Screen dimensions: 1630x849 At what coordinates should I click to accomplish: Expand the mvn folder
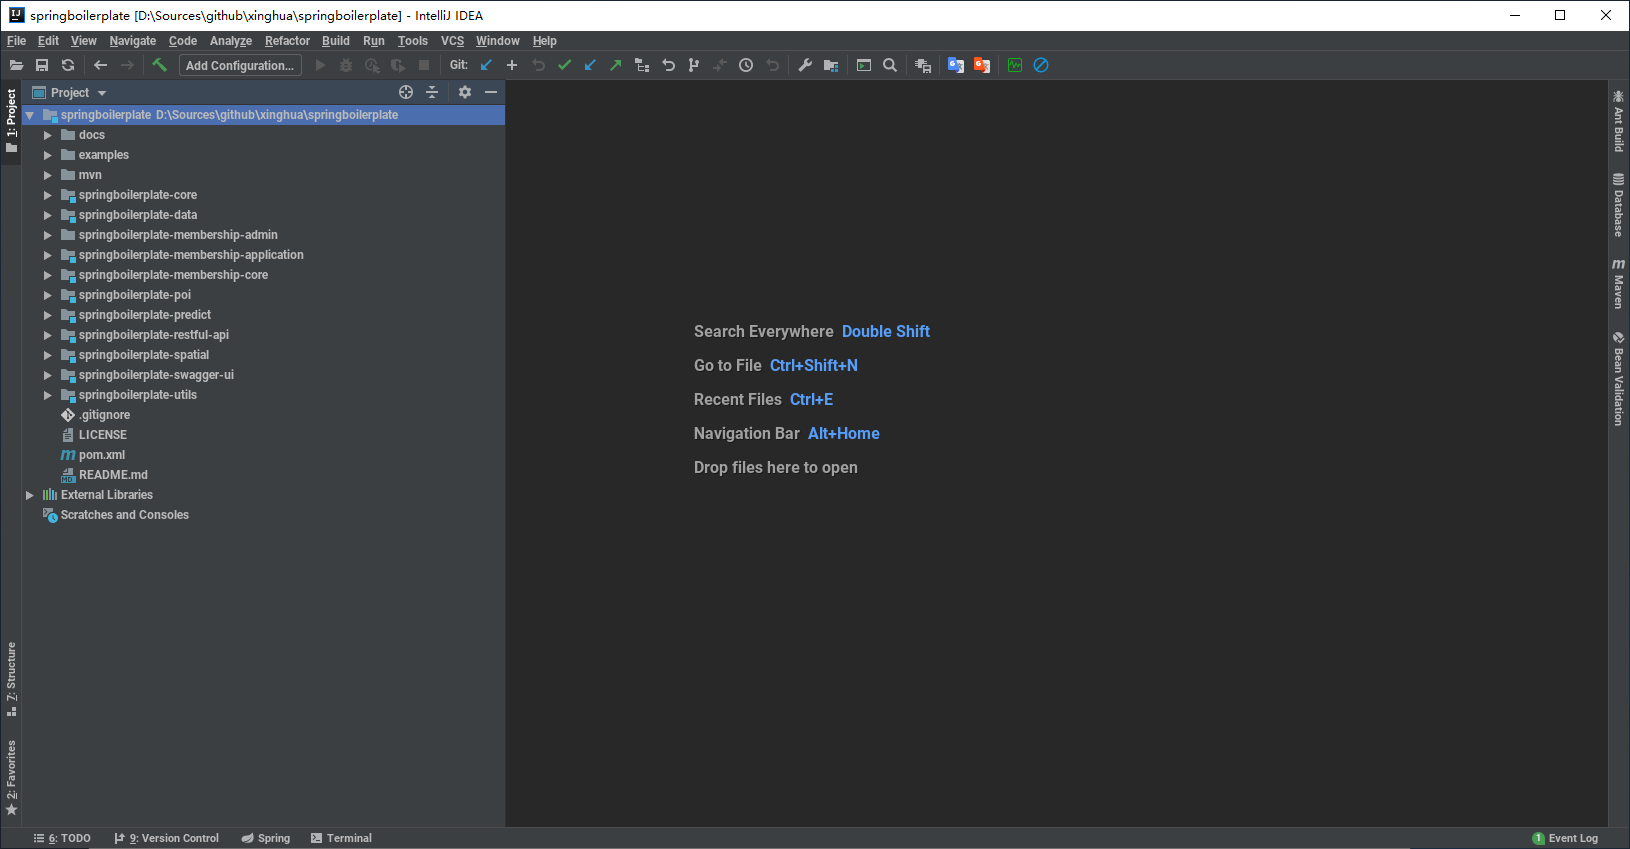coord(47,175)
